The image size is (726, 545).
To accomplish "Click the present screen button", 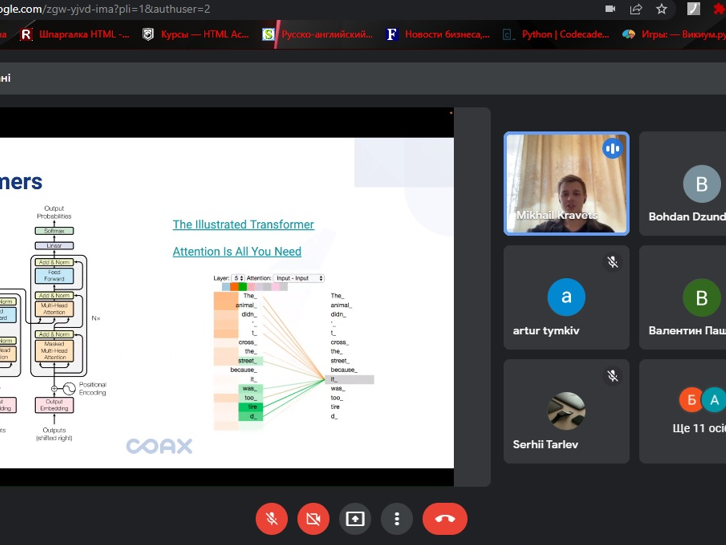I will pyautogui.click(x=355, y=519).
